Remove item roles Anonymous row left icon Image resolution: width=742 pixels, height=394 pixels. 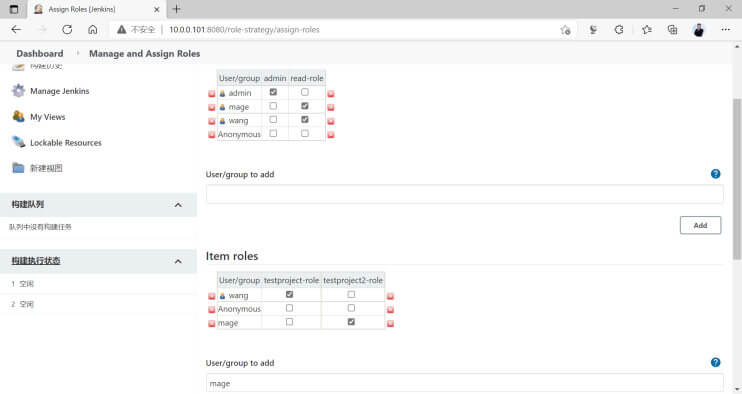[x=212, y=310]
